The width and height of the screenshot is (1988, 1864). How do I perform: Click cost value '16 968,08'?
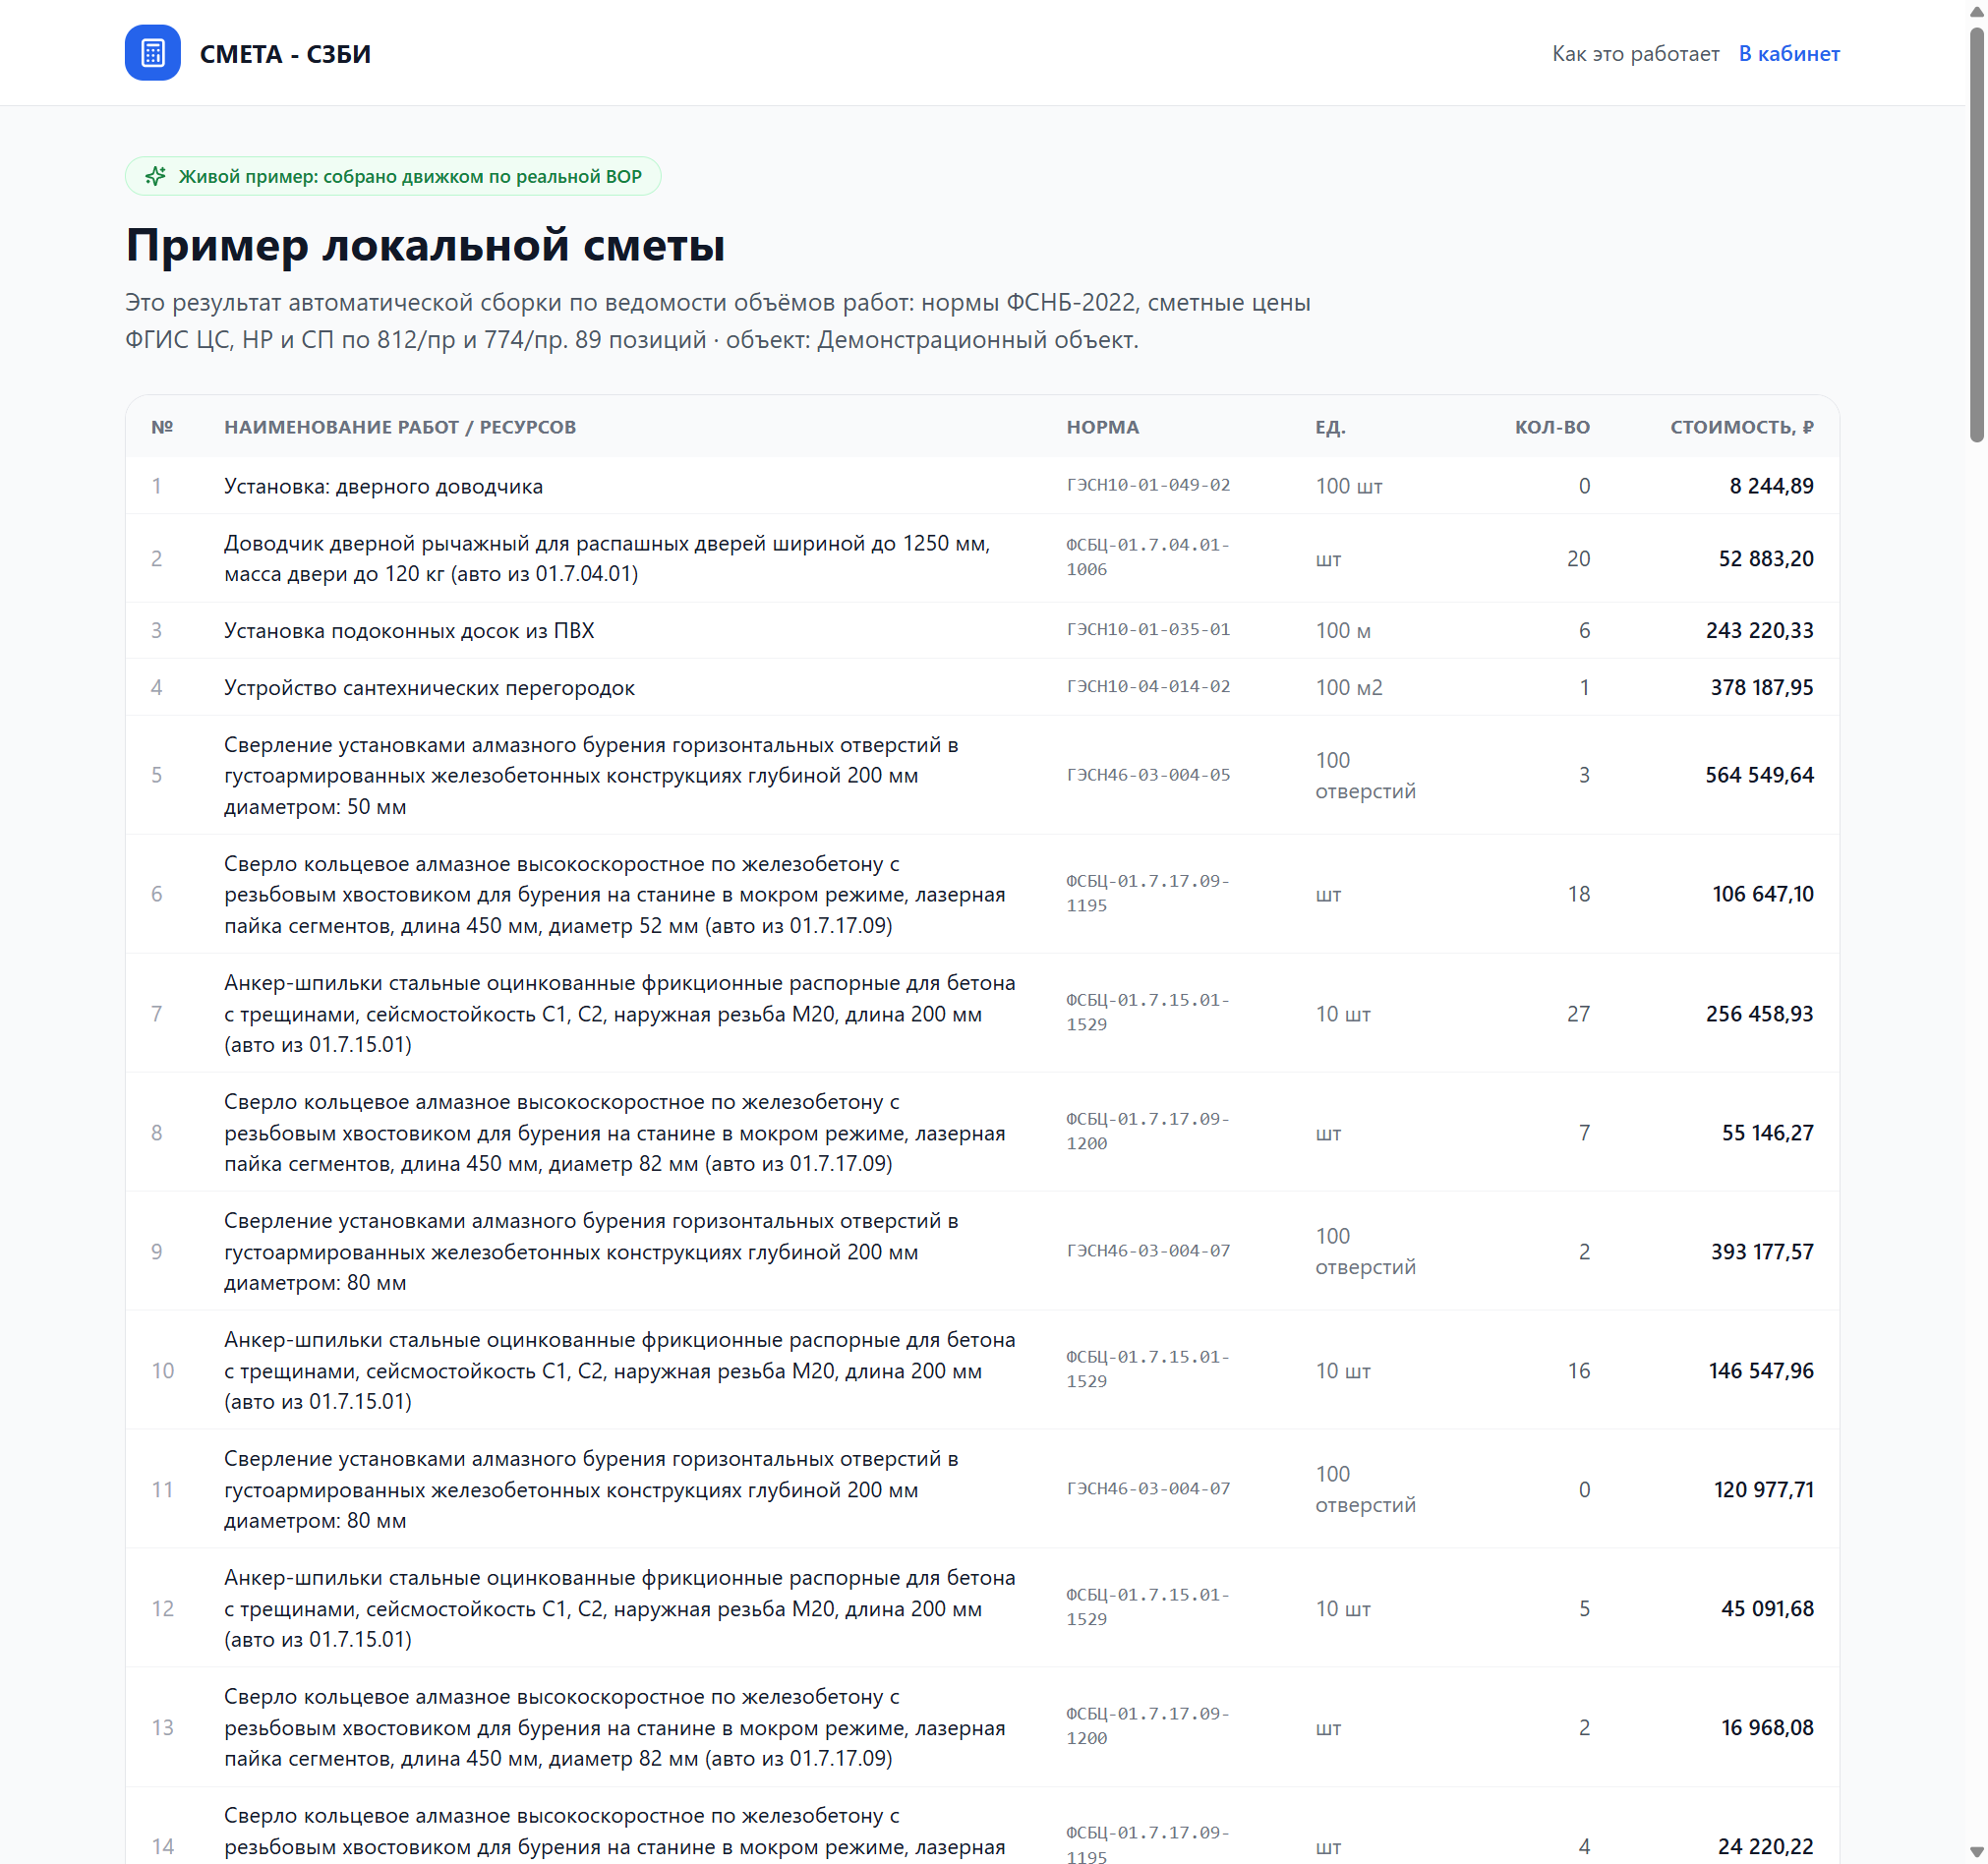click(x=1766, y=1728)
